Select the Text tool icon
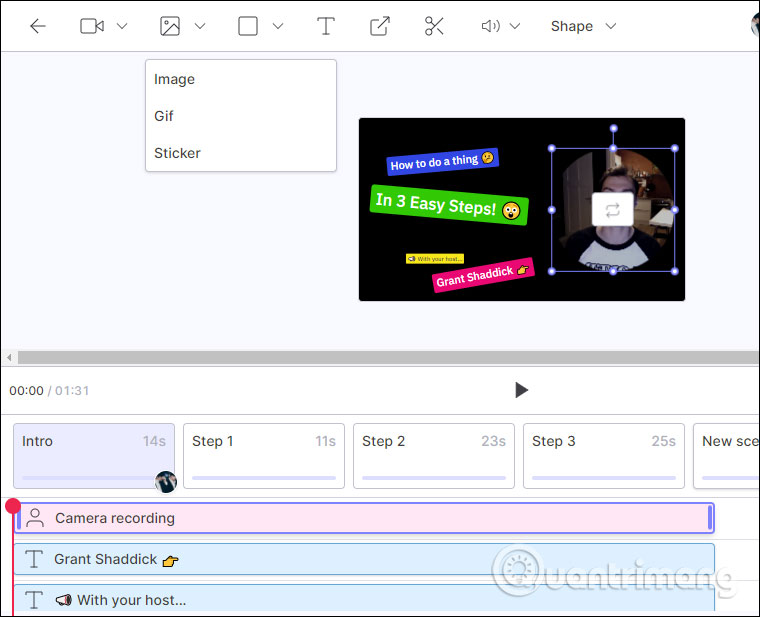The image size is (760, 617). coord(325,27)
